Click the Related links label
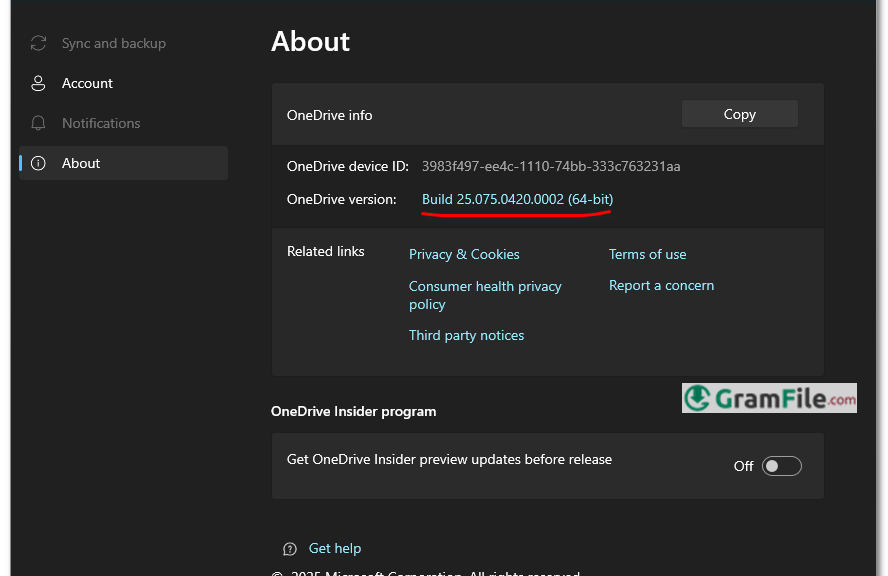Image resolution: width=888 pixels, height=576 pixels. pos(326,251)
